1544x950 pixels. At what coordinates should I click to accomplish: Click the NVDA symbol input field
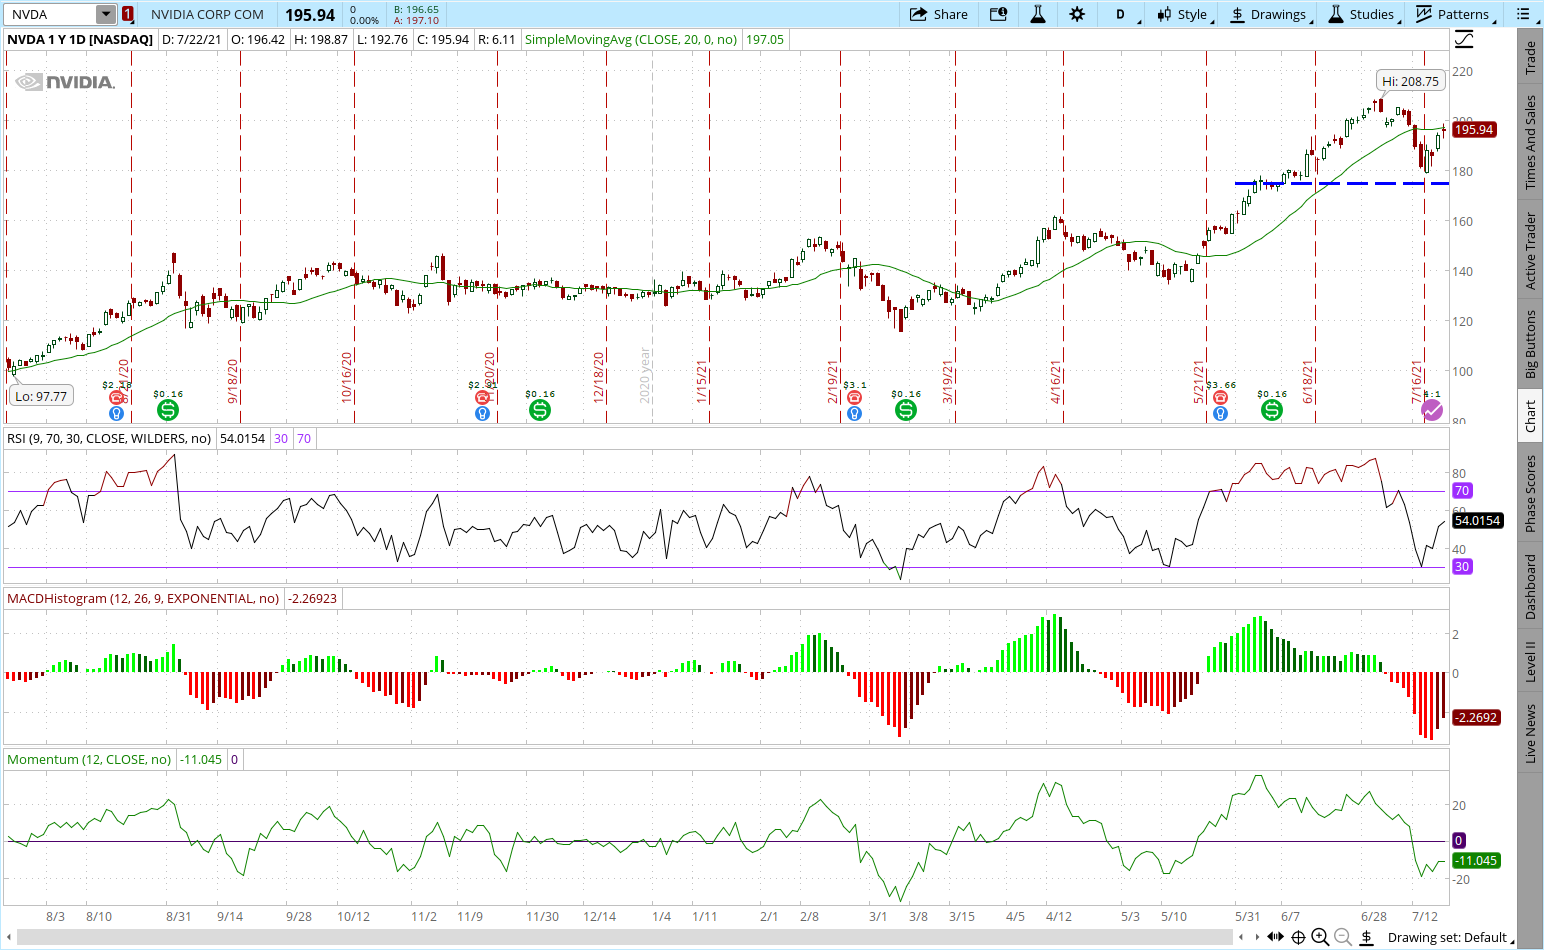(50, 14)
